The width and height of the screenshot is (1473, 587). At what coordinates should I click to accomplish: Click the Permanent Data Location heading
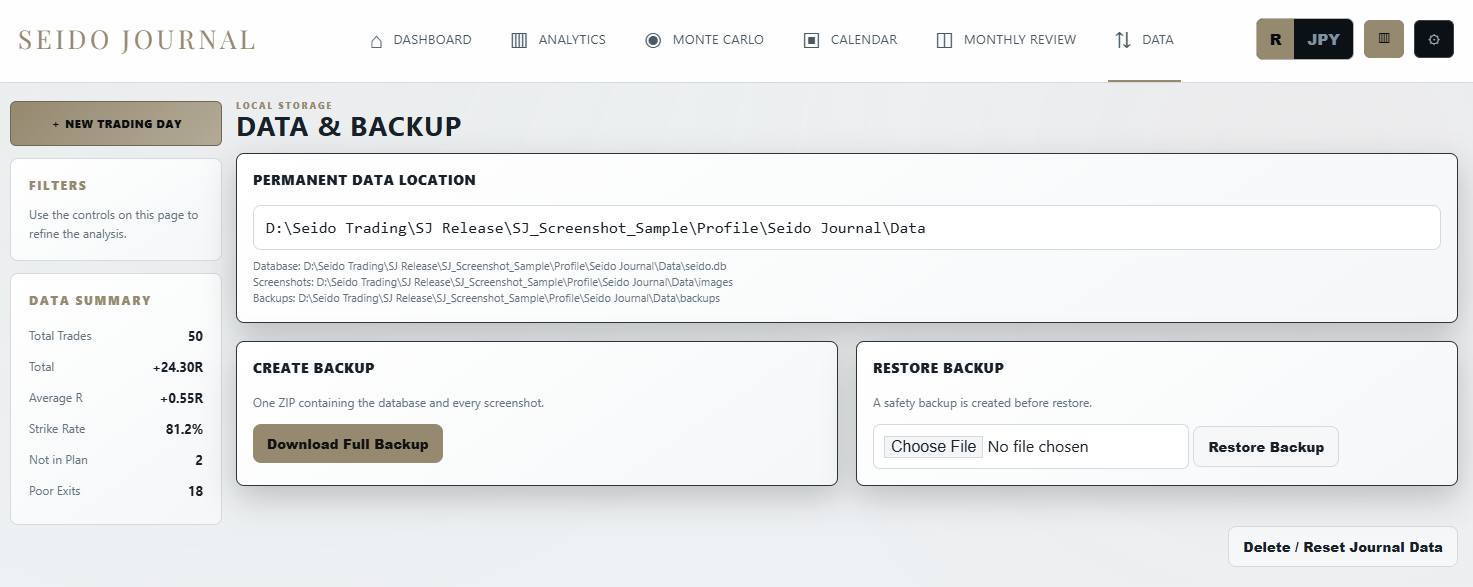[x=364, y=181]
